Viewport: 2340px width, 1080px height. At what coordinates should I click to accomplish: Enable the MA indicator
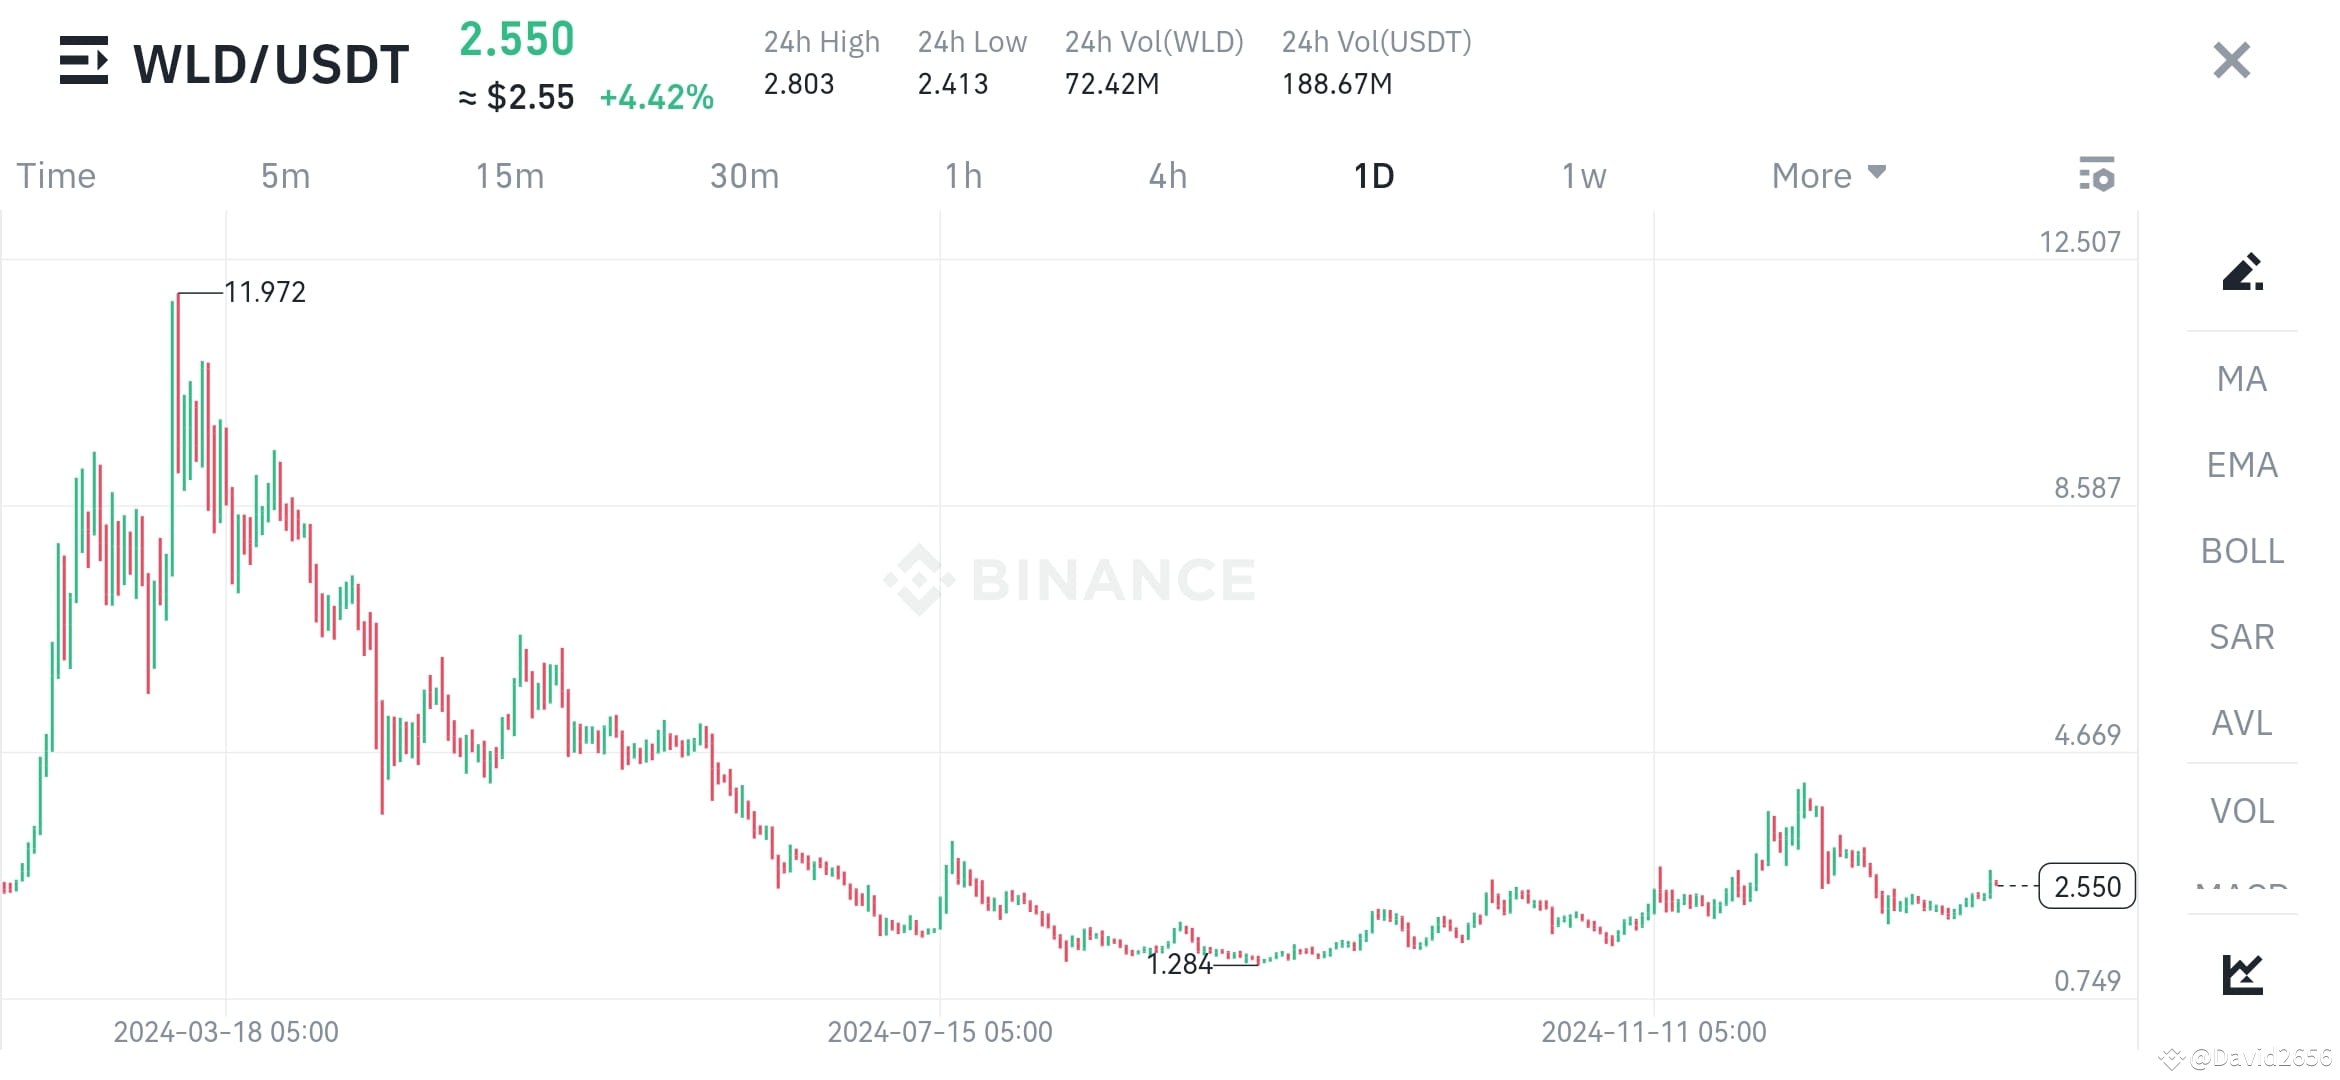(2241, 379)
